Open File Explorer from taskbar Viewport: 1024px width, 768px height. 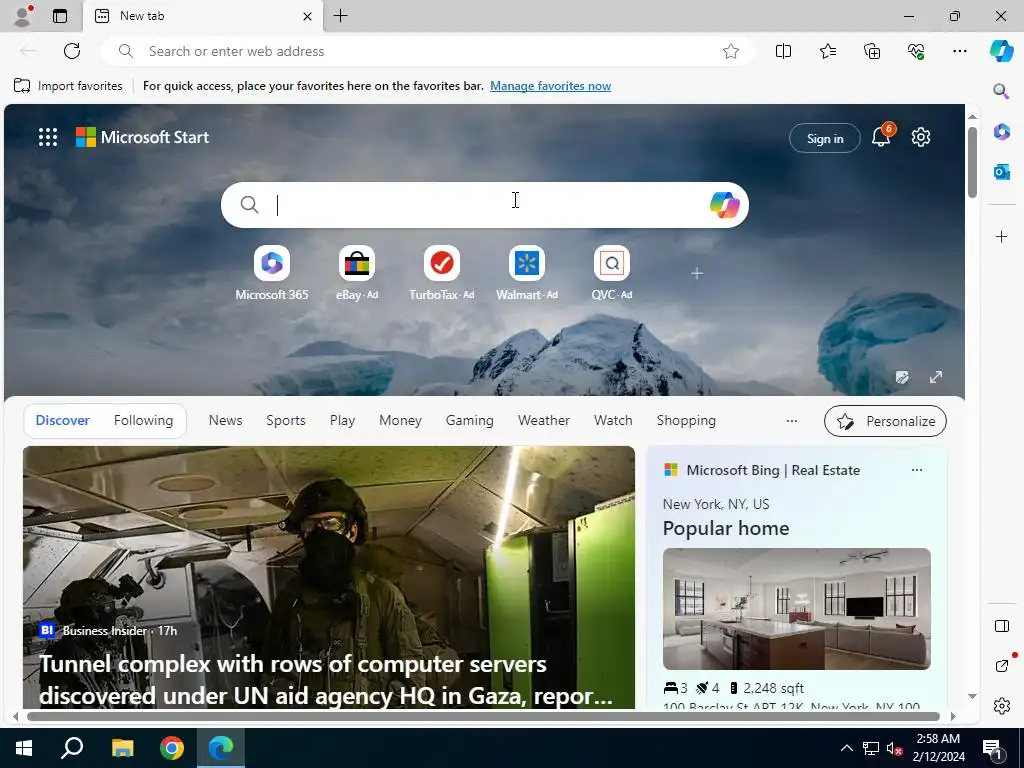(x=122, y=748)
